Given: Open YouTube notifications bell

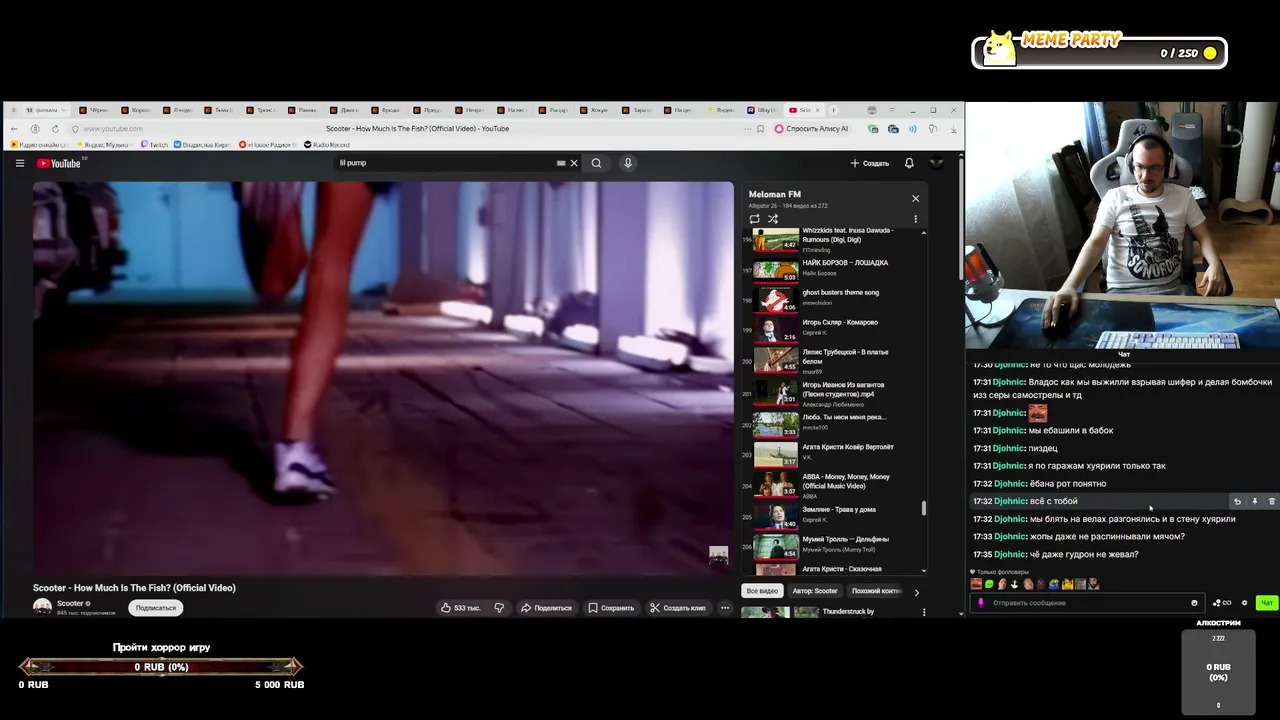Looking at the screenshot, I should 909,163.
